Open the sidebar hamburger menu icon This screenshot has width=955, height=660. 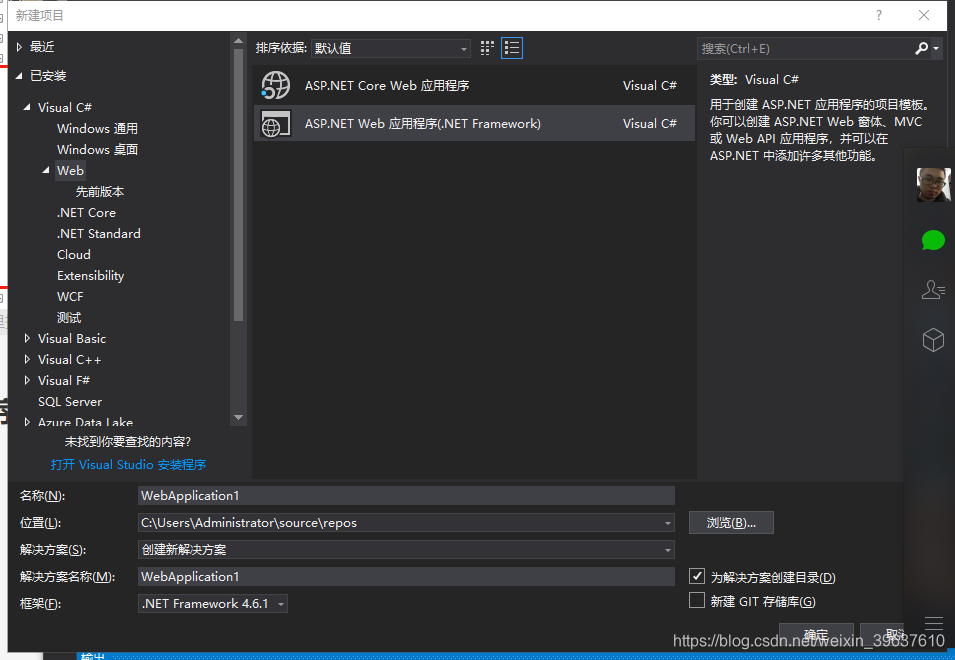933,623
